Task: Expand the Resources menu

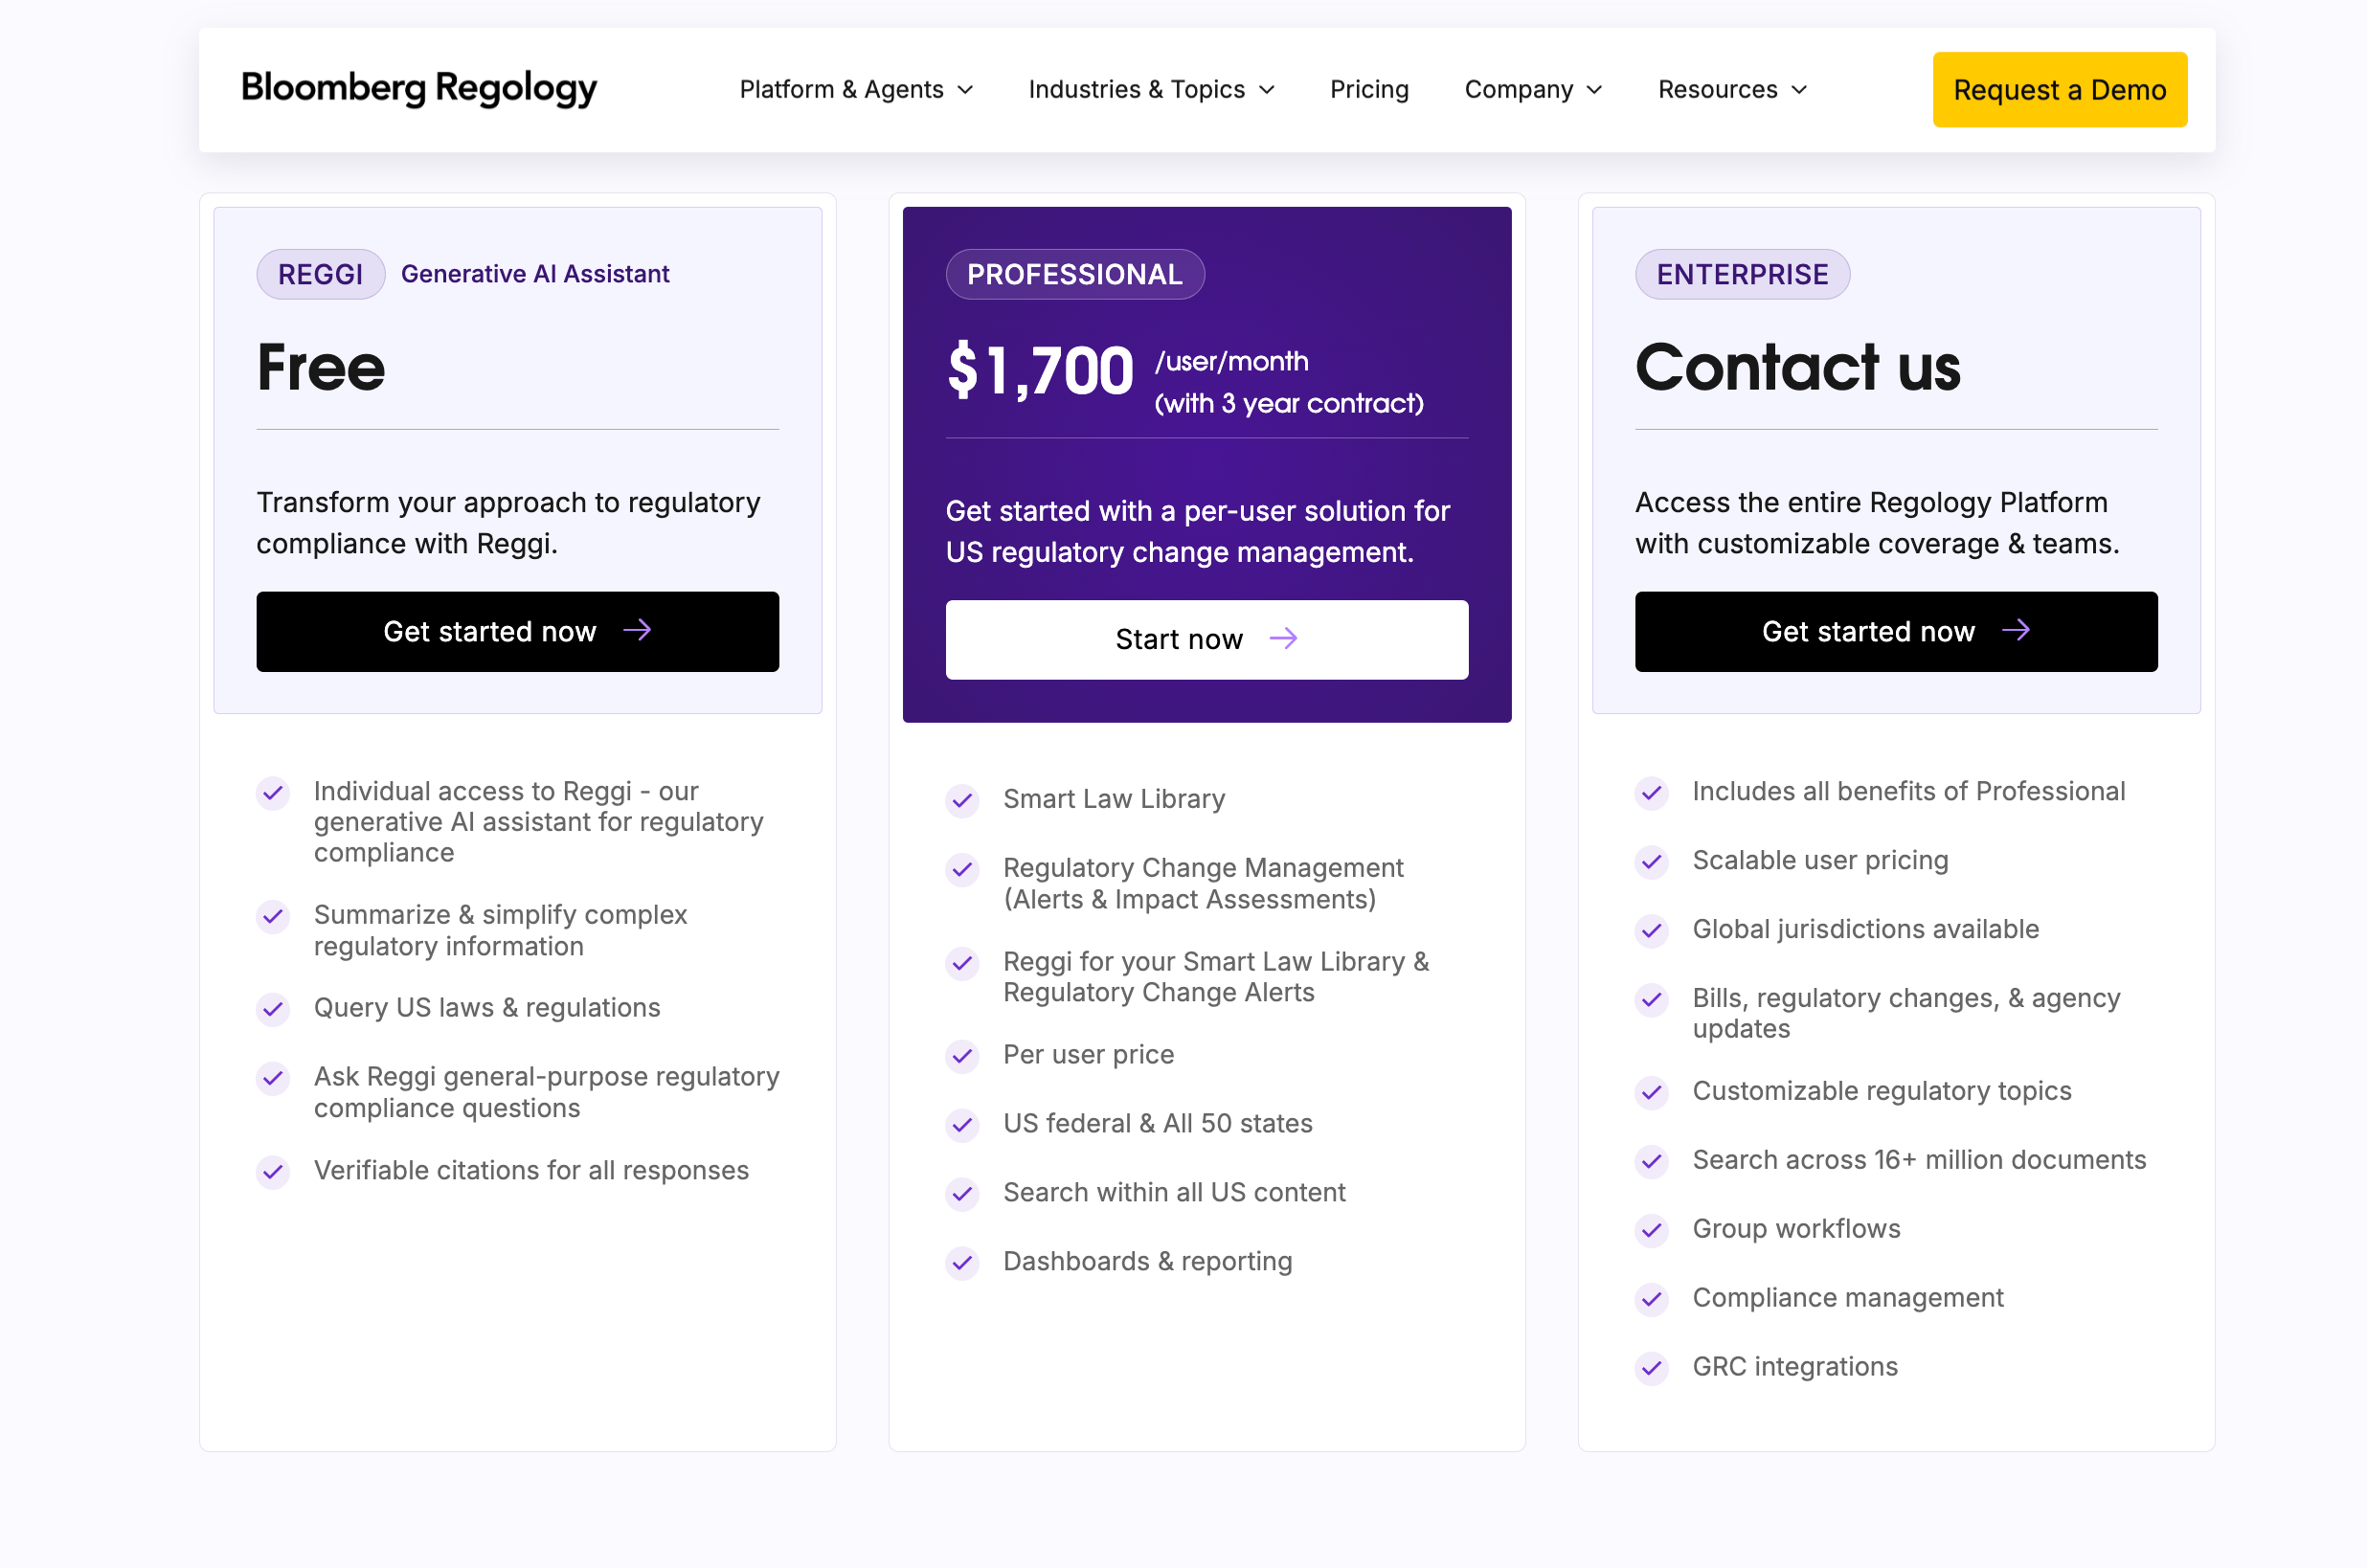Action: (x=1732, y=90)
